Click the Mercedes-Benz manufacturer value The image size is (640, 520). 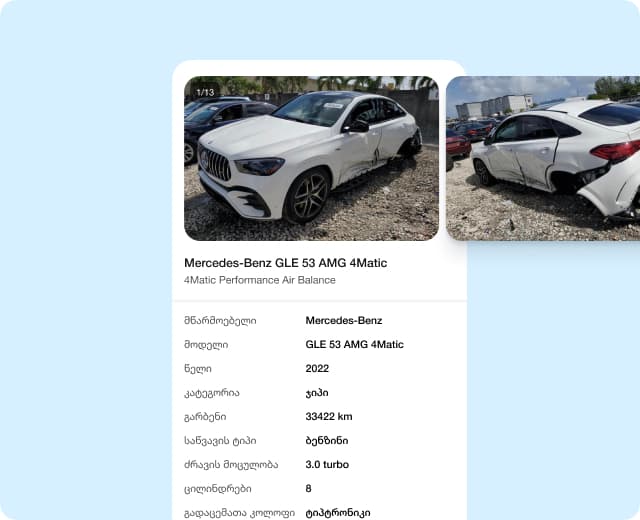[344, 321]
